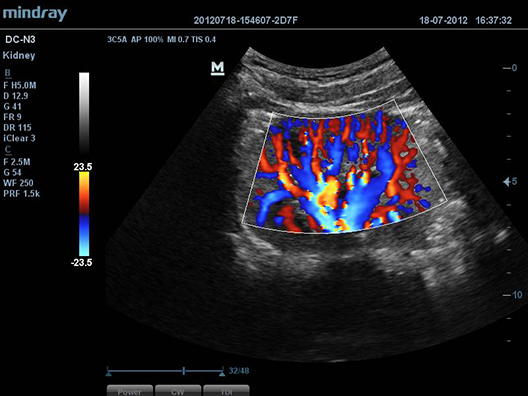Click the G 41 gain value
Viewport: 528px width, 396px height.
pos(12,107)
